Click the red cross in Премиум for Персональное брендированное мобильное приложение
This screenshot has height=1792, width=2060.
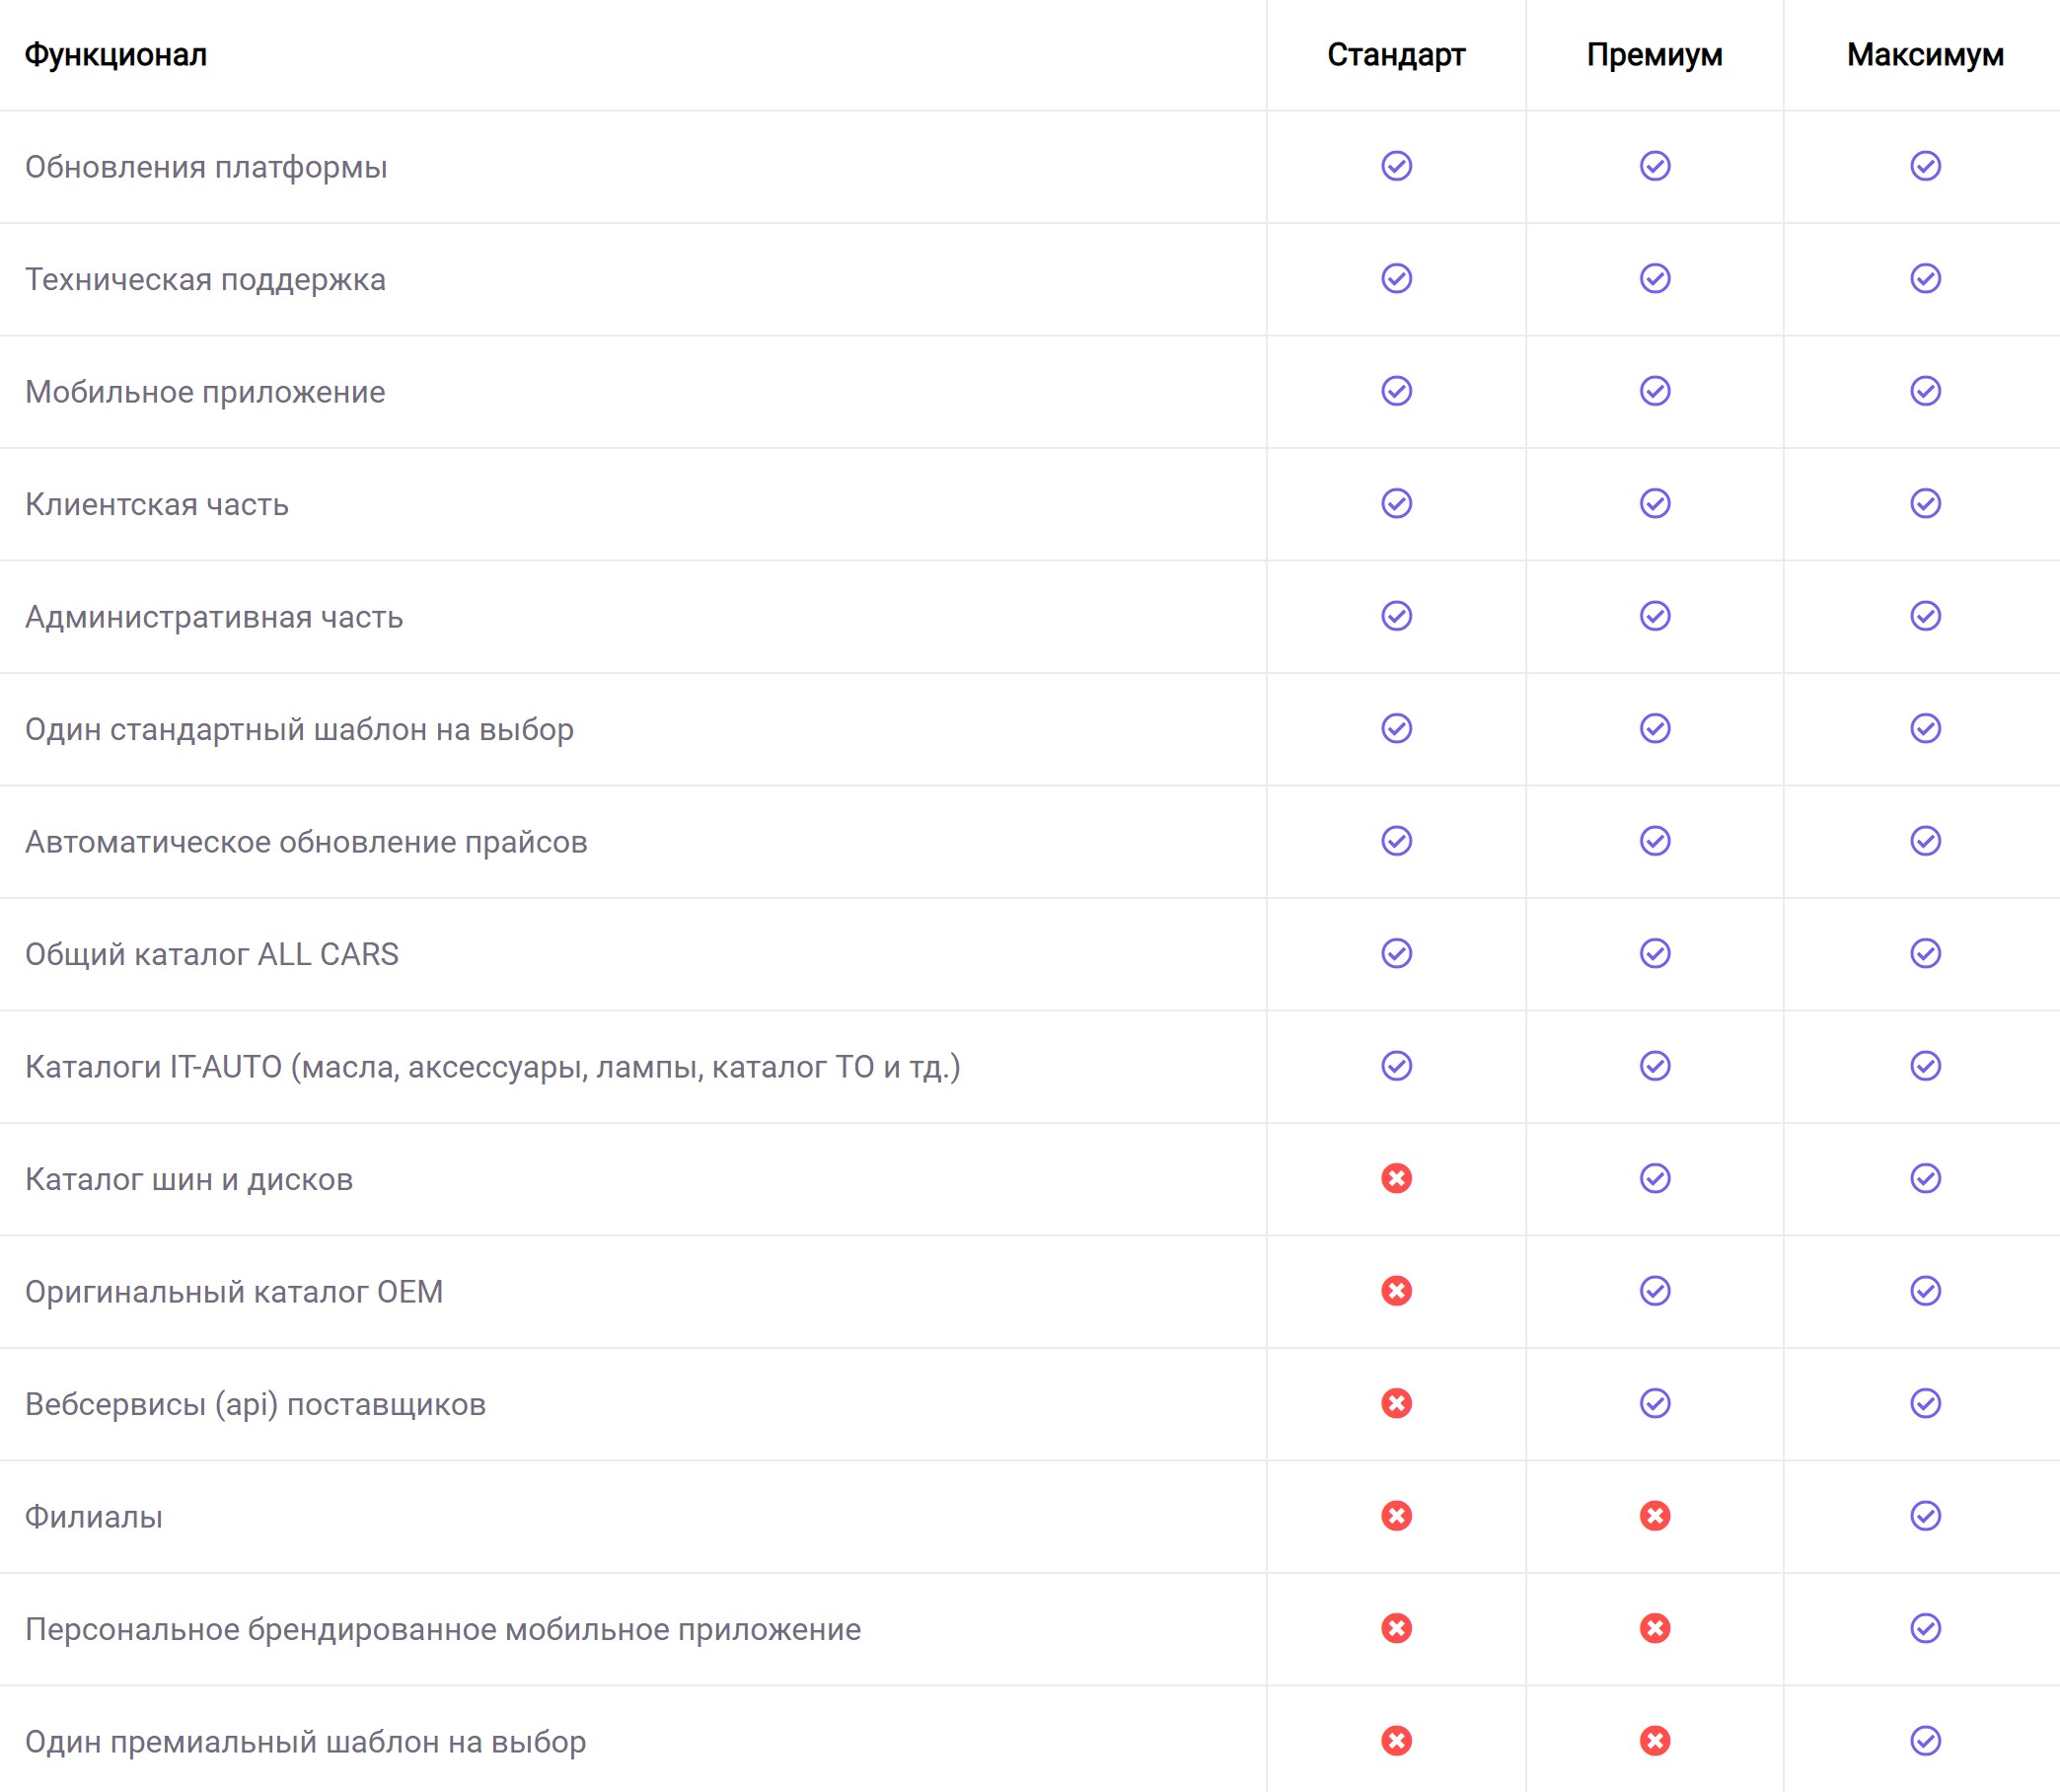pos(1655,1628)
